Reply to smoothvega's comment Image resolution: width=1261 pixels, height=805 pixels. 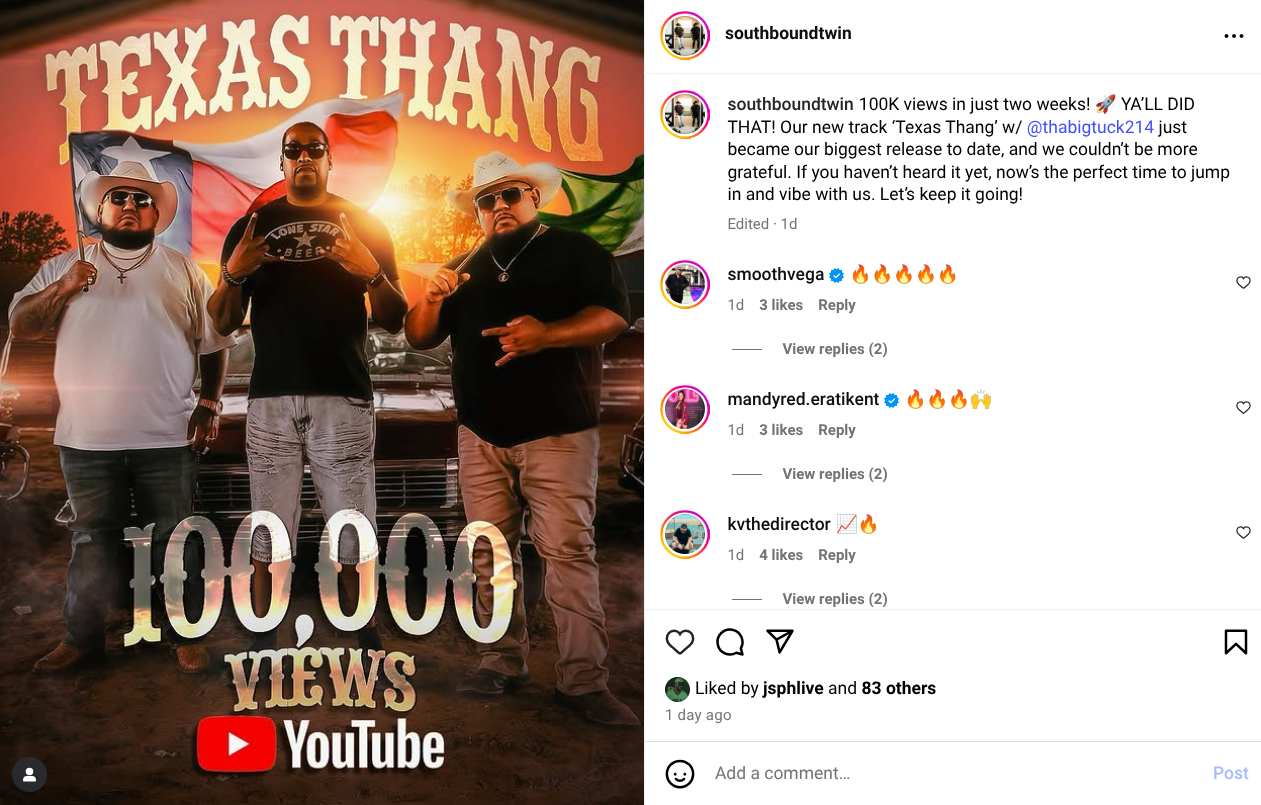pos(837,305)
